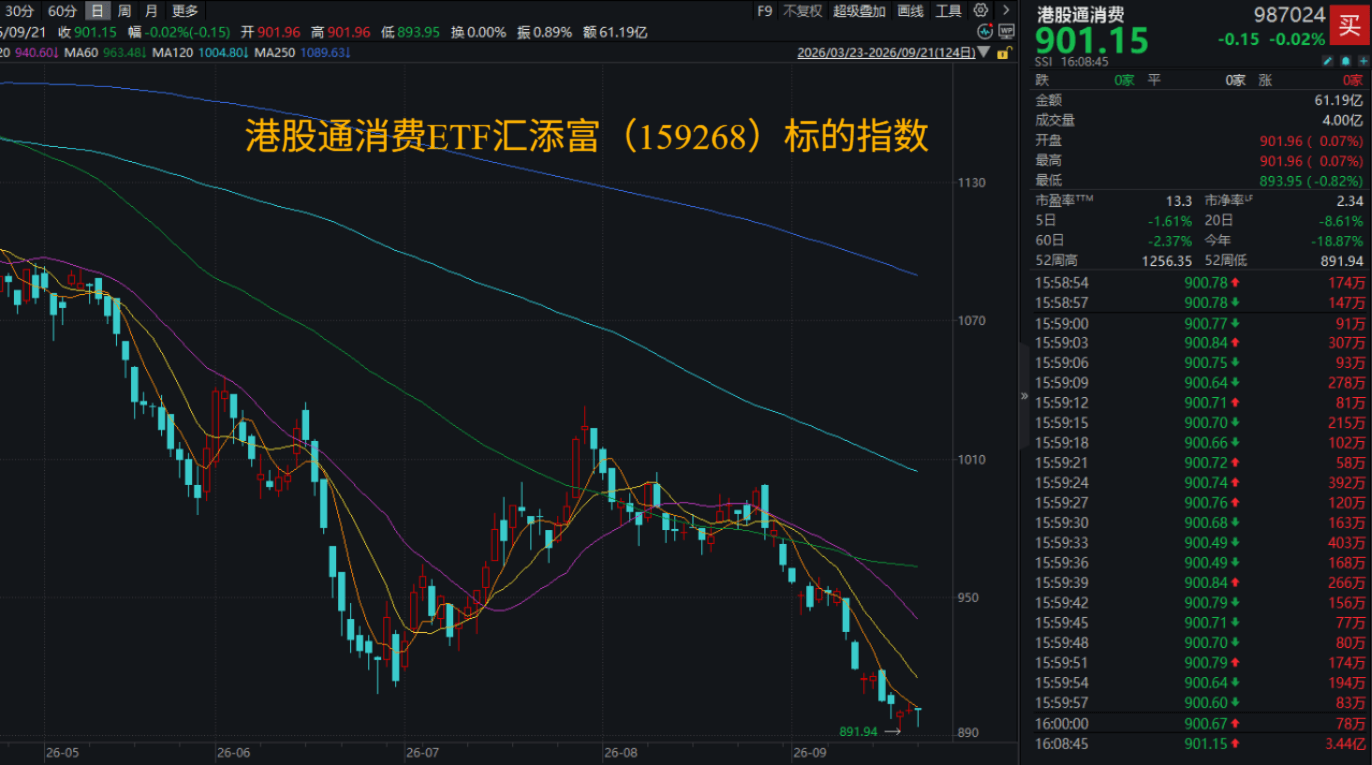
Task: Select the 周 weekly period tab
Action: (x=124, y=11)
